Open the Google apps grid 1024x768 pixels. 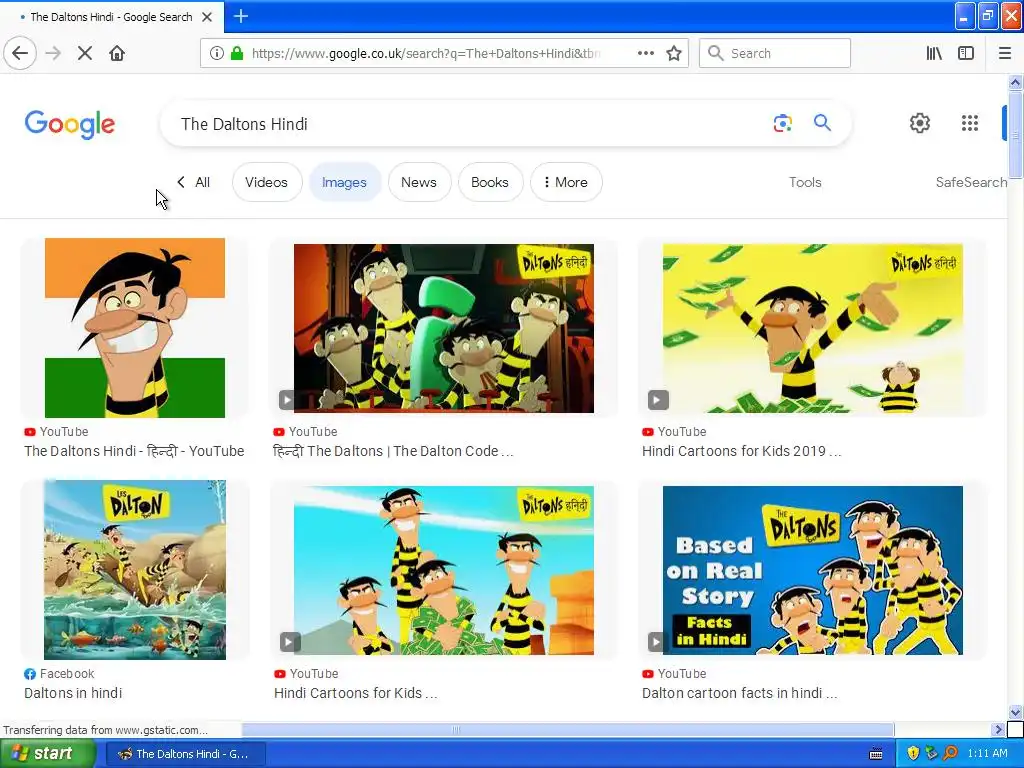[x=970, y=123]
